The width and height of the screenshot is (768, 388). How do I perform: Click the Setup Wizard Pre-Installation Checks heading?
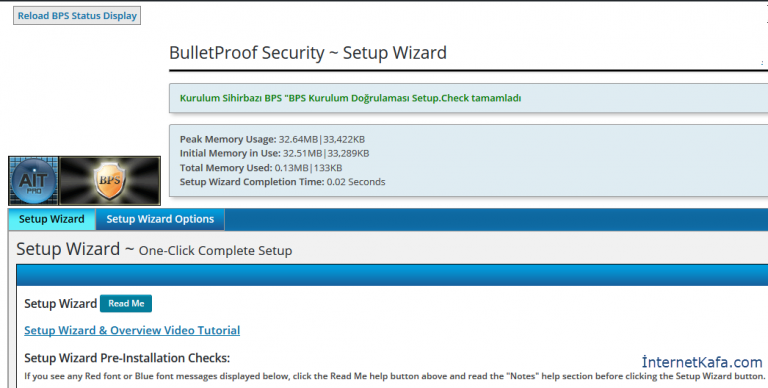click(x=127, y=358)
